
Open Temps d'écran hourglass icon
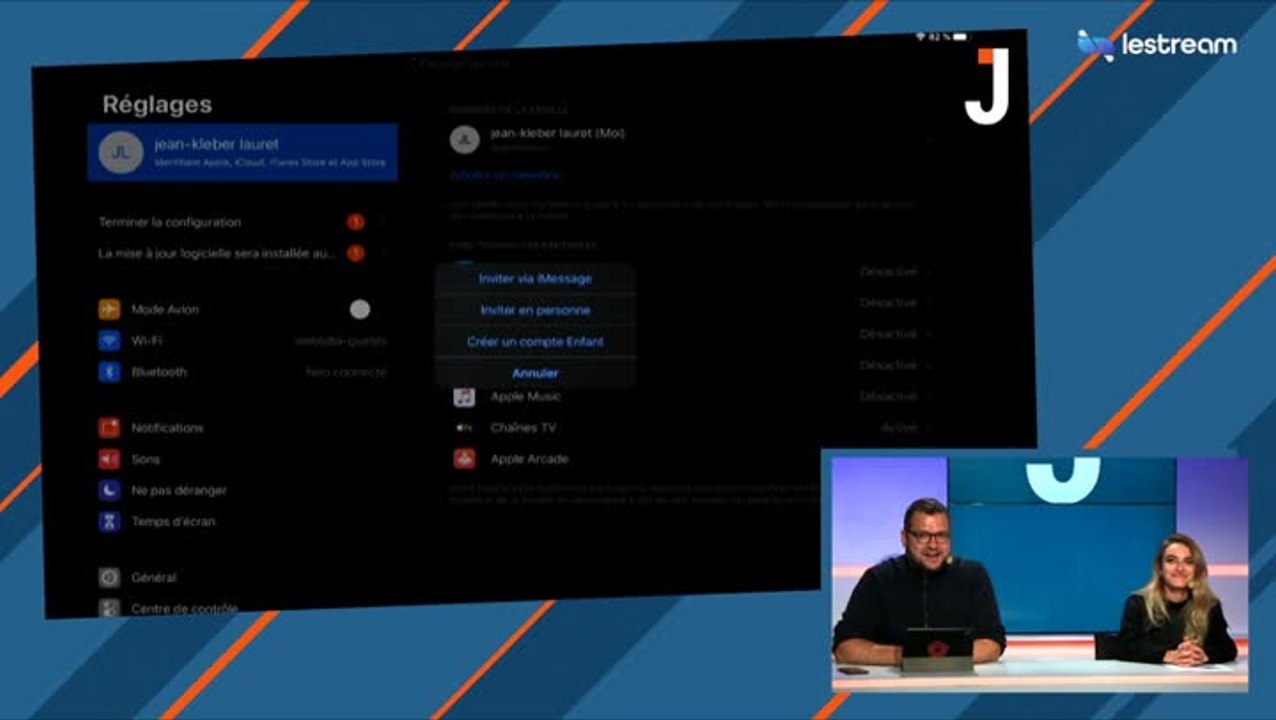(109, 521)
